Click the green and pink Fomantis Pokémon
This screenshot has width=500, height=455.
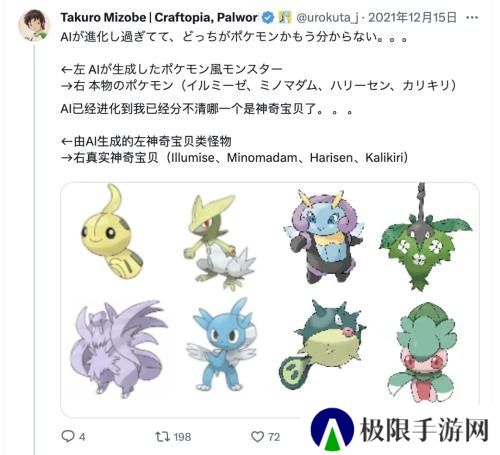(x=422, y=352)
